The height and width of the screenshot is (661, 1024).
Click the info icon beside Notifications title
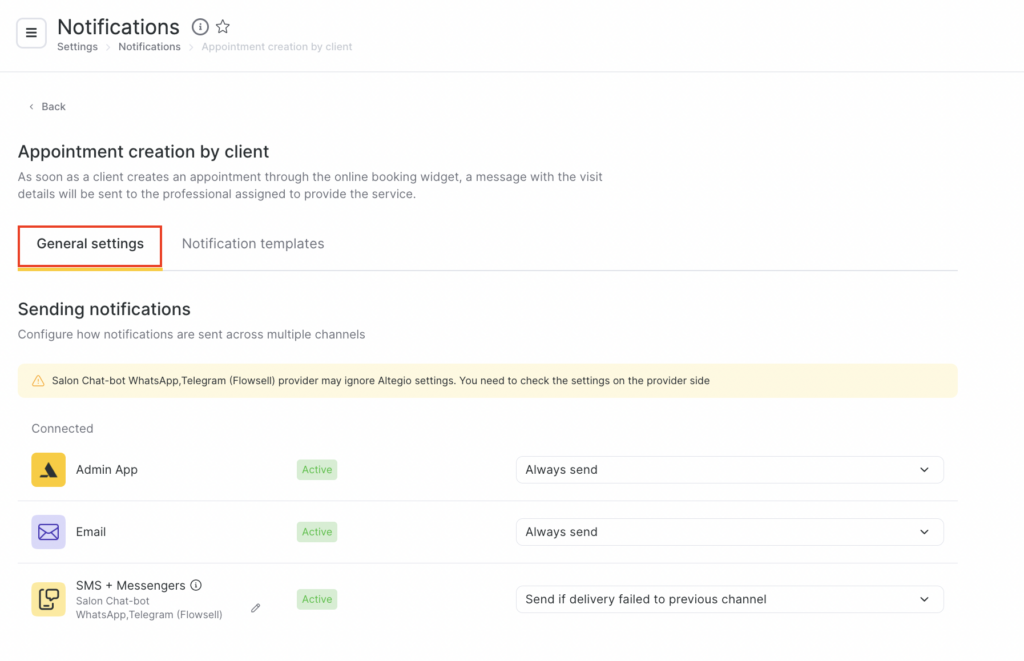[200, 27]
